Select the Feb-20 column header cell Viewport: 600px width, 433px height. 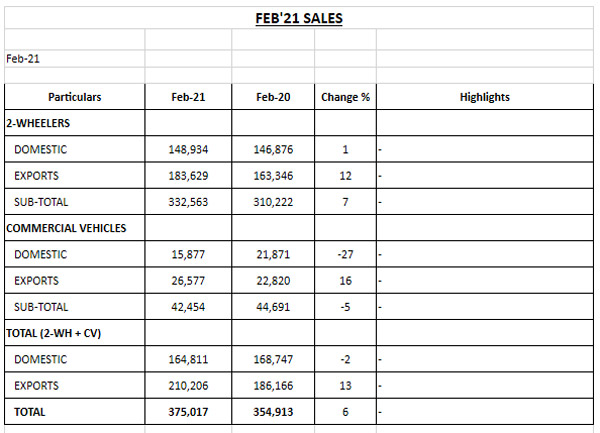pos(272,97)
